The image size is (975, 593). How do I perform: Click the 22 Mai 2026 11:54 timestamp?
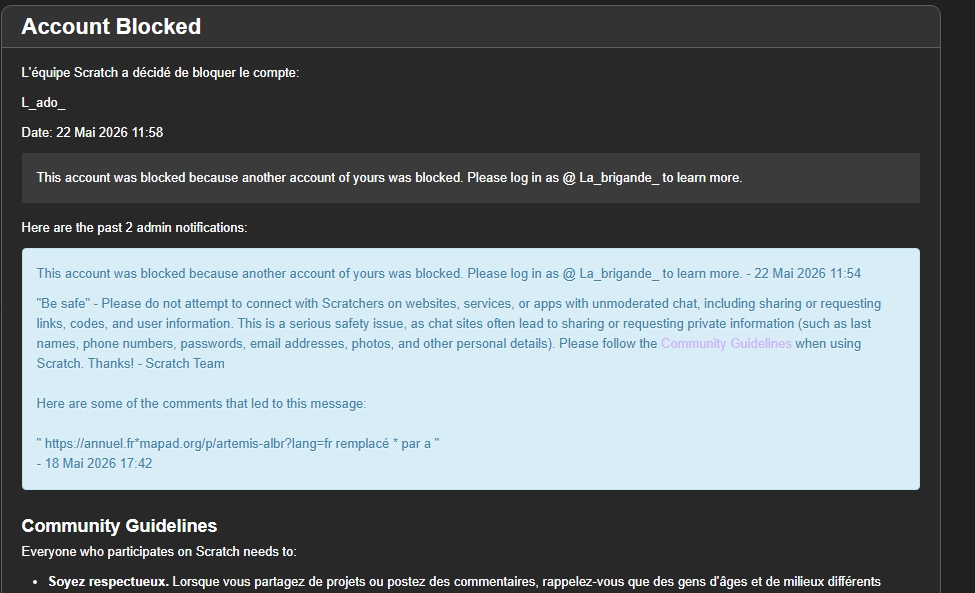[x=807, y=274]
